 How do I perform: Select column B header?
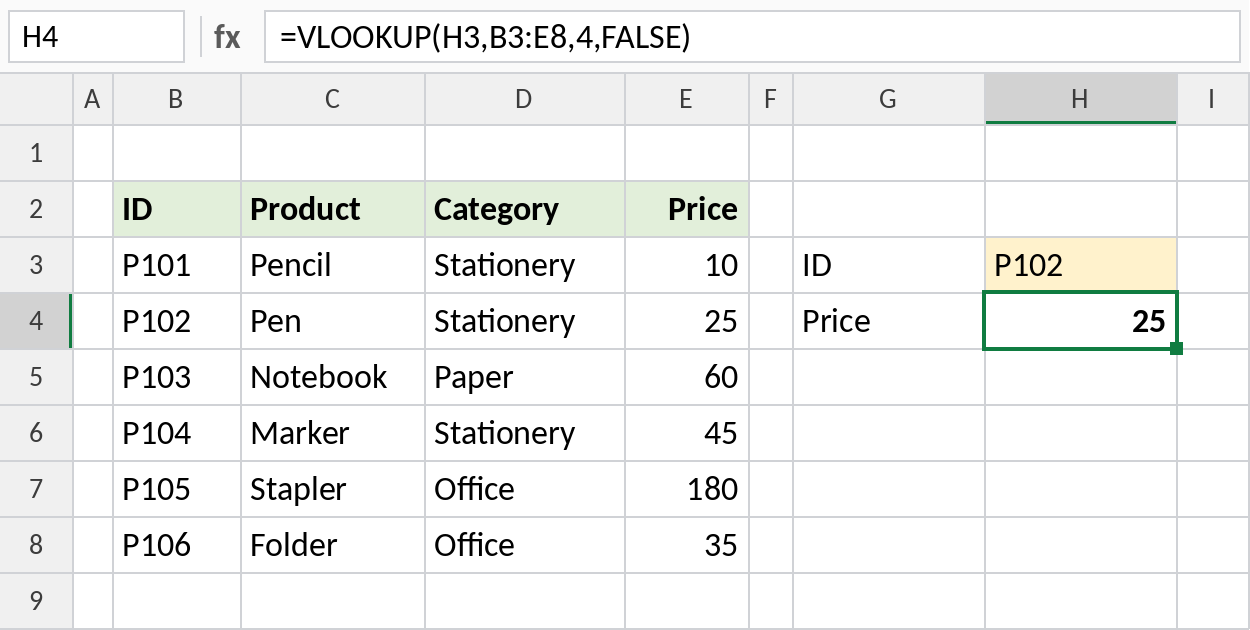177,99
